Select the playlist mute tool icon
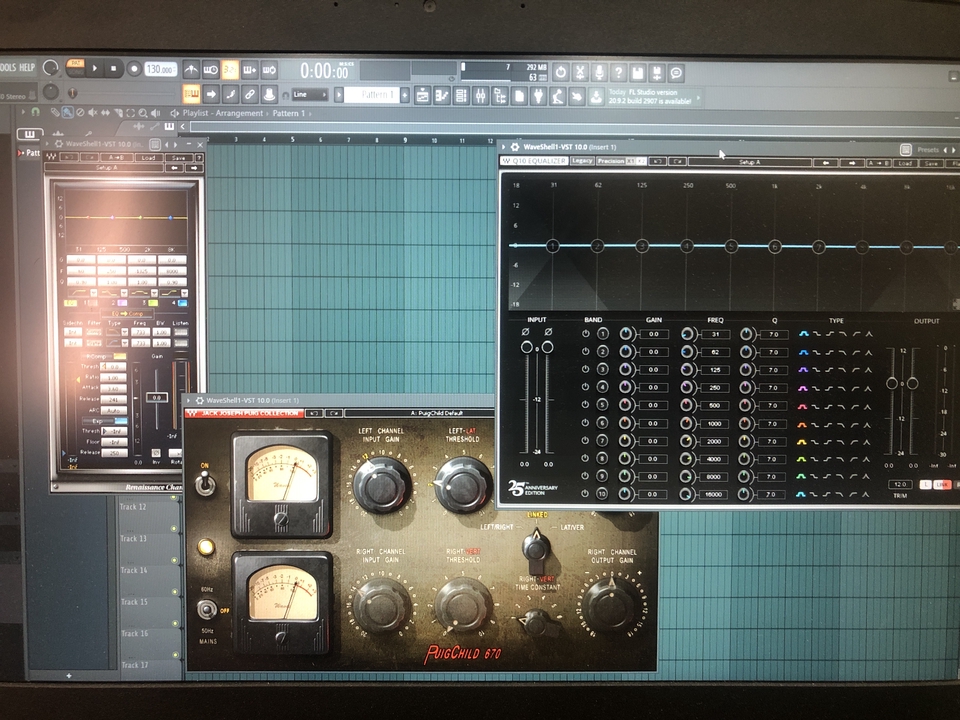Viewport: 960px width, 720px height. (x=92, y=113)
